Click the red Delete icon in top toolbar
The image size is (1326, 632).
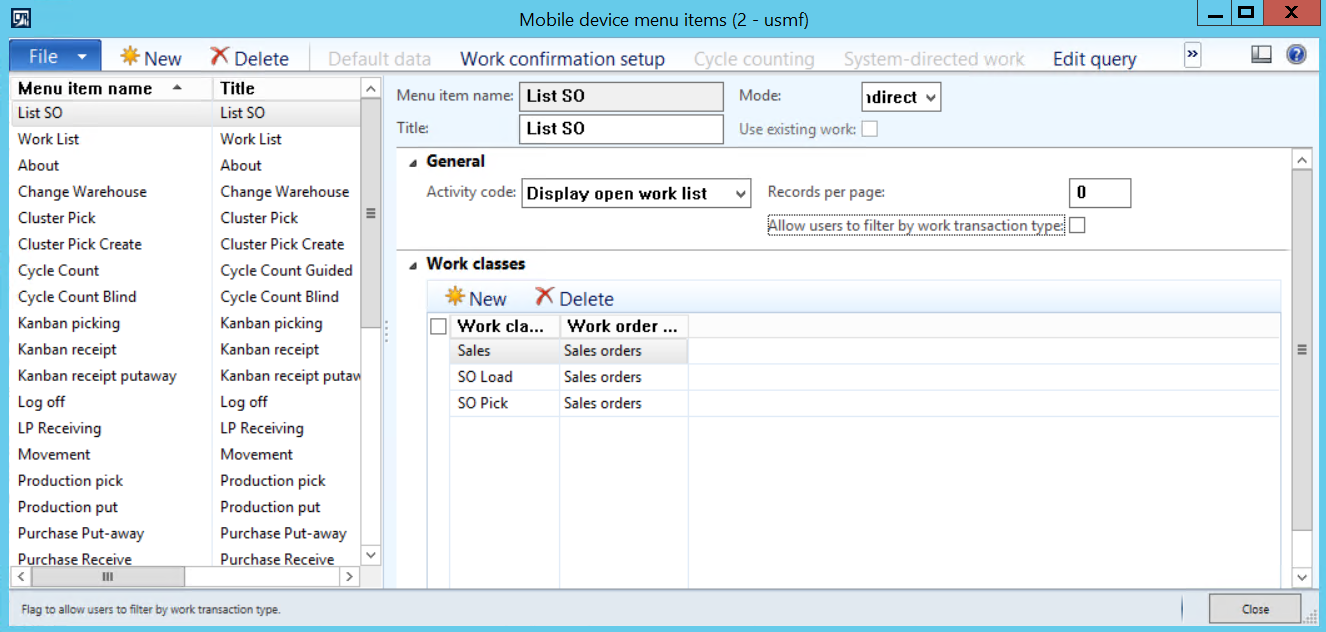[x=220, y=57]
